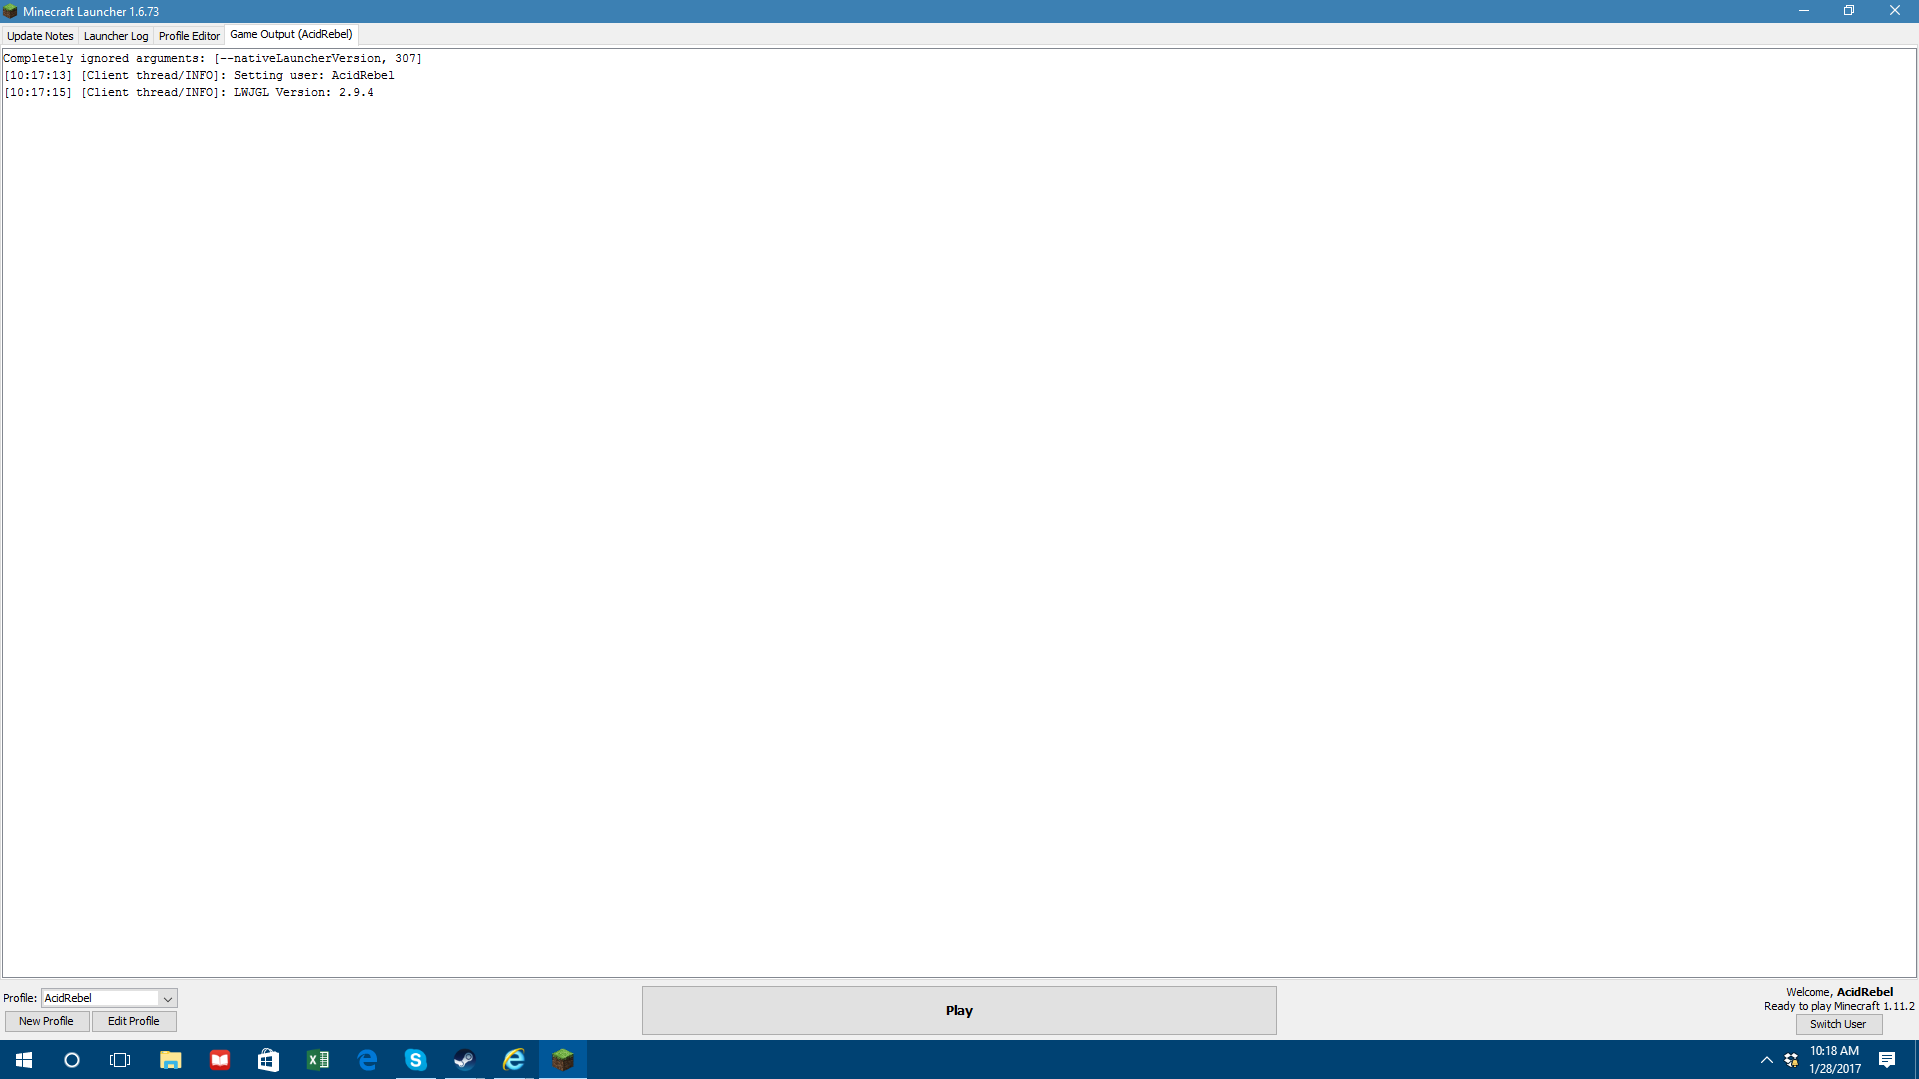Close the Minecraft Launcher window

pos(1895,11)
